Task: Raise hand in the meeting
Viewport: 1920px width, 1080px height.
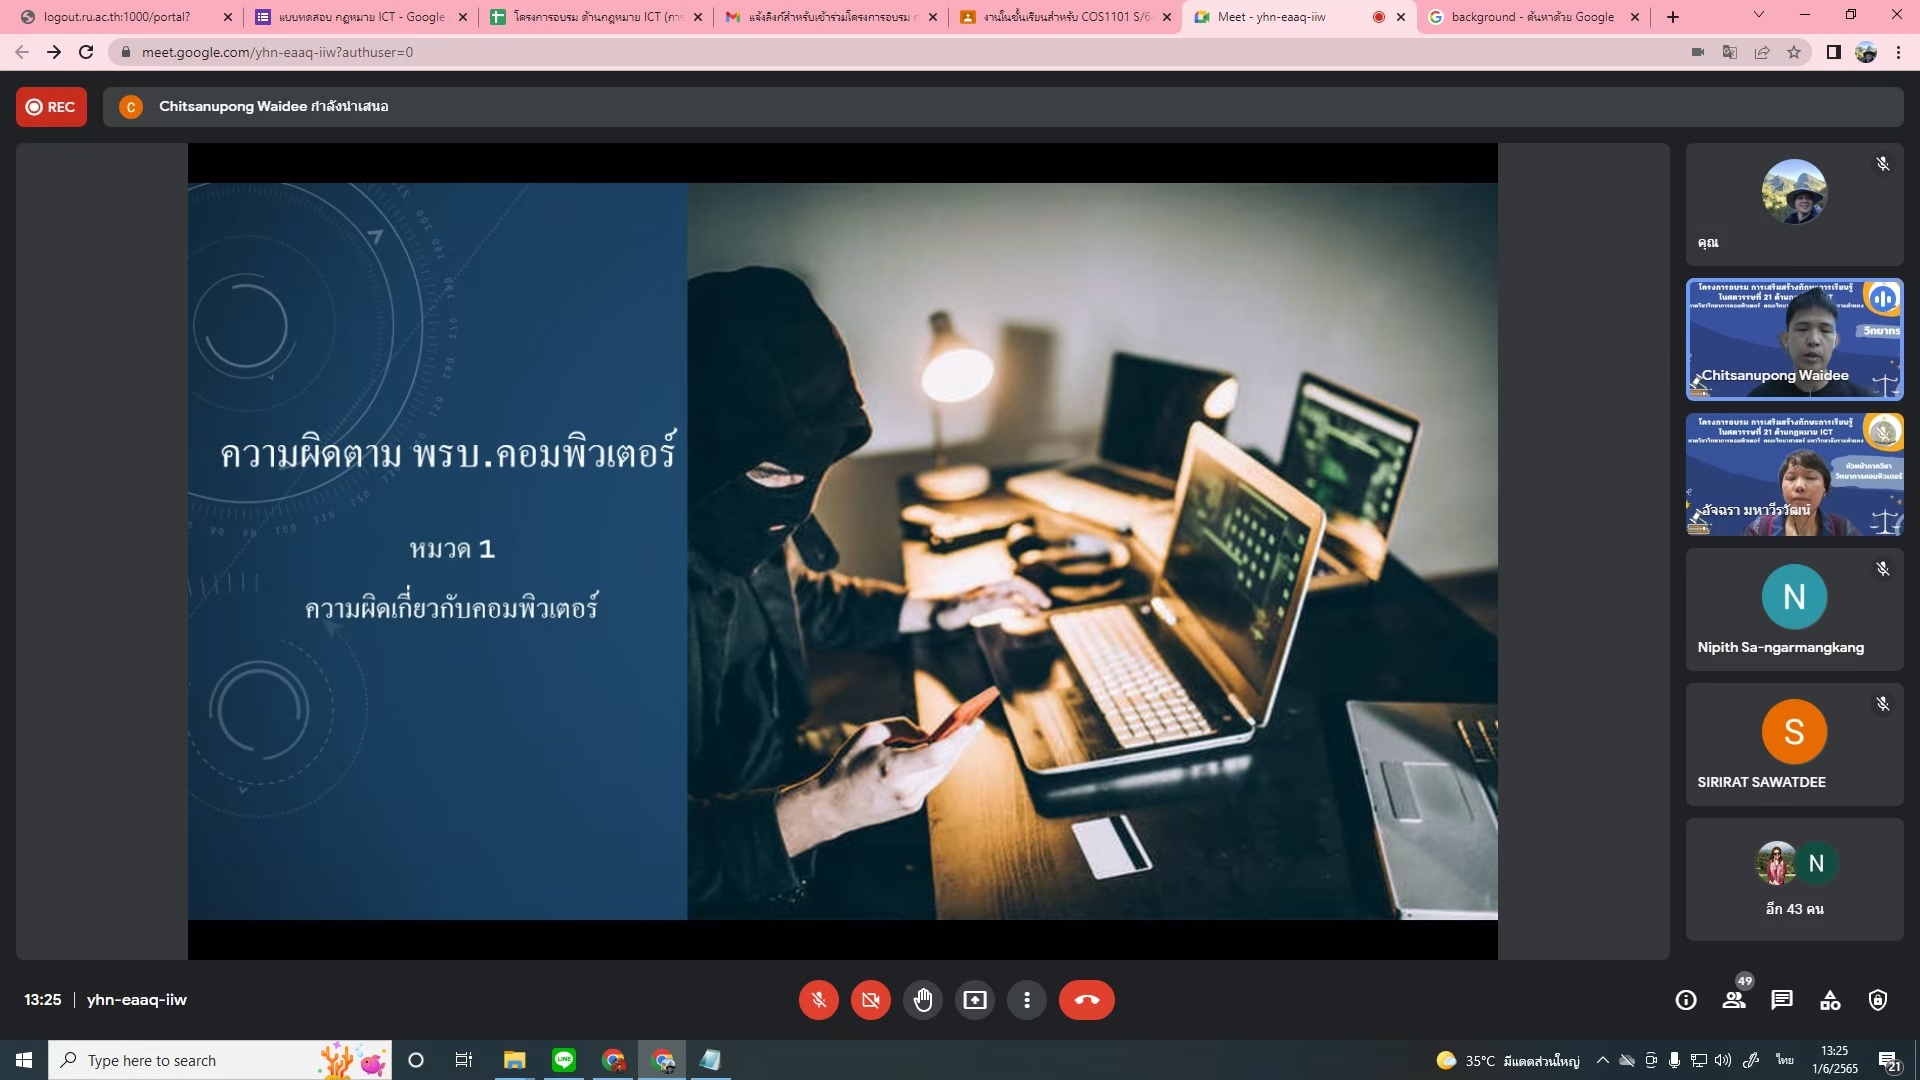Action: [922, 1000]
